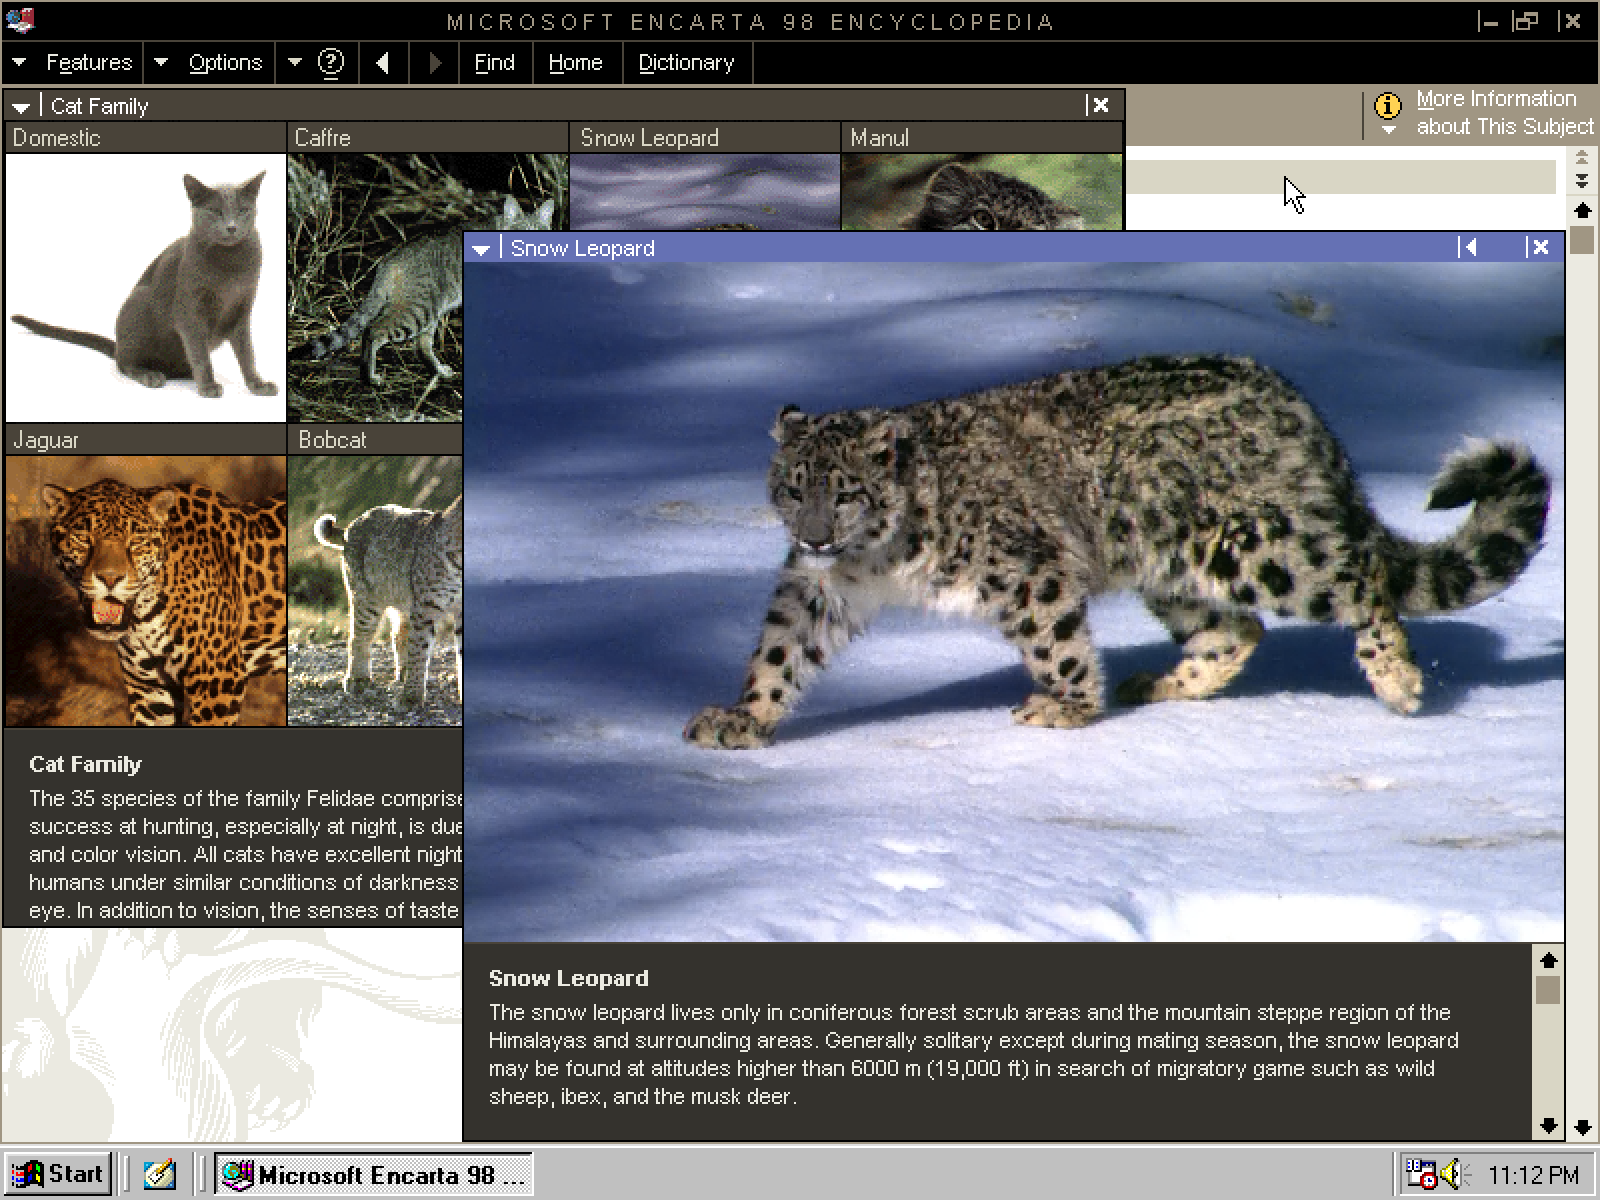Viewport: 1600px width, 1200px height.
Task: Open the task scheduler tray icon
Action: point(1420,1173)
